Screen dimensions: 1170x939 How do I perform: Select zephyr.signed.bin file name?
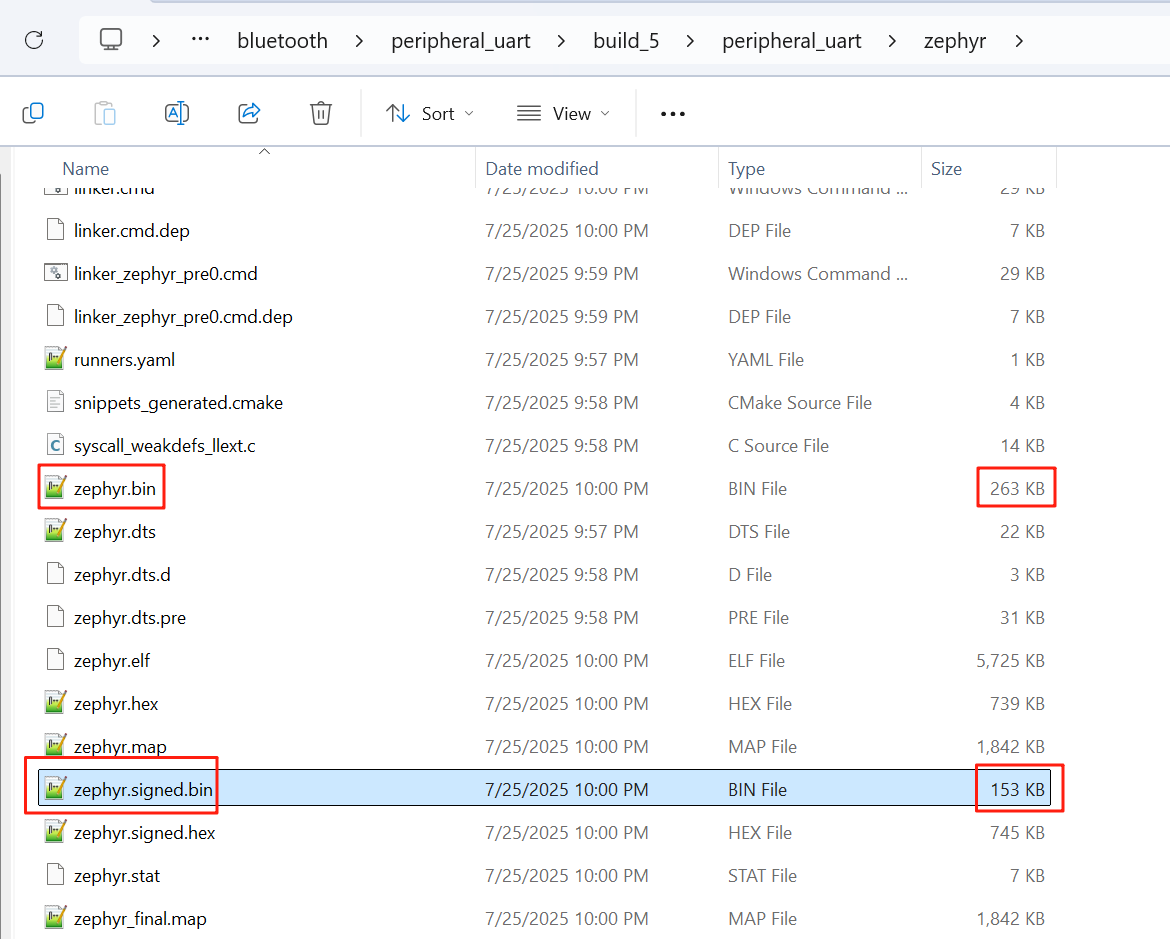[x=143, y=790]
